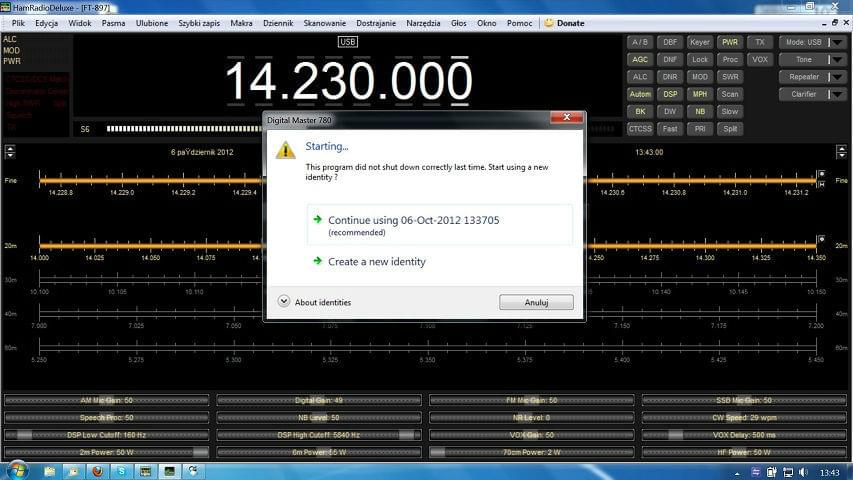Screen dimensions: 853x480
Task: Adjust the SSB Mic Gain: 50 slider
Action: pyautogui.click(x=744, y=401)
